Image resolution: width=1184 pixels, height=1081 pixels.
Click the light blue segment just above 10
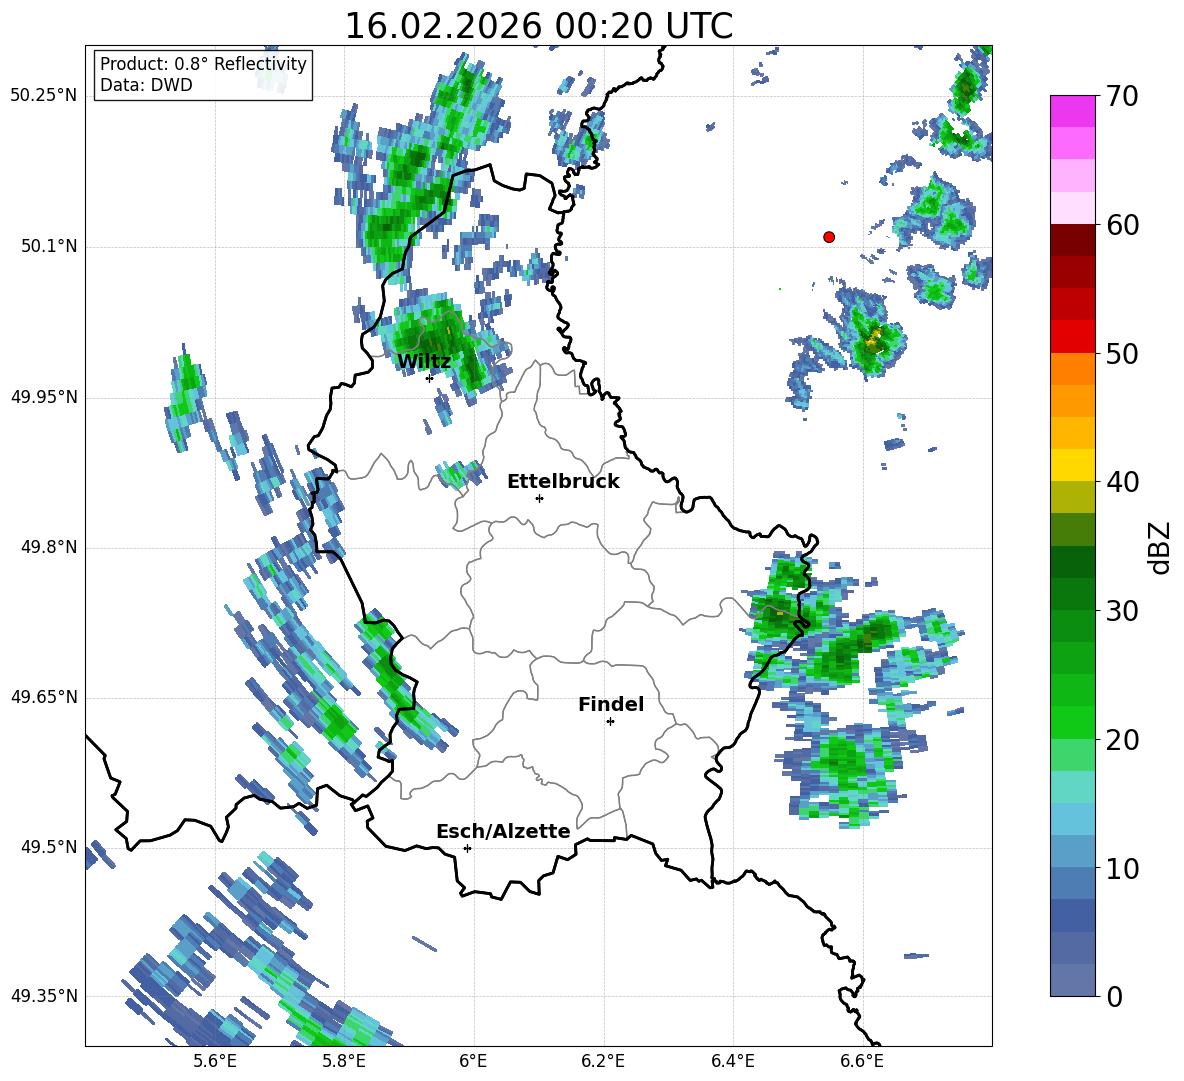tap(1072, 851)
